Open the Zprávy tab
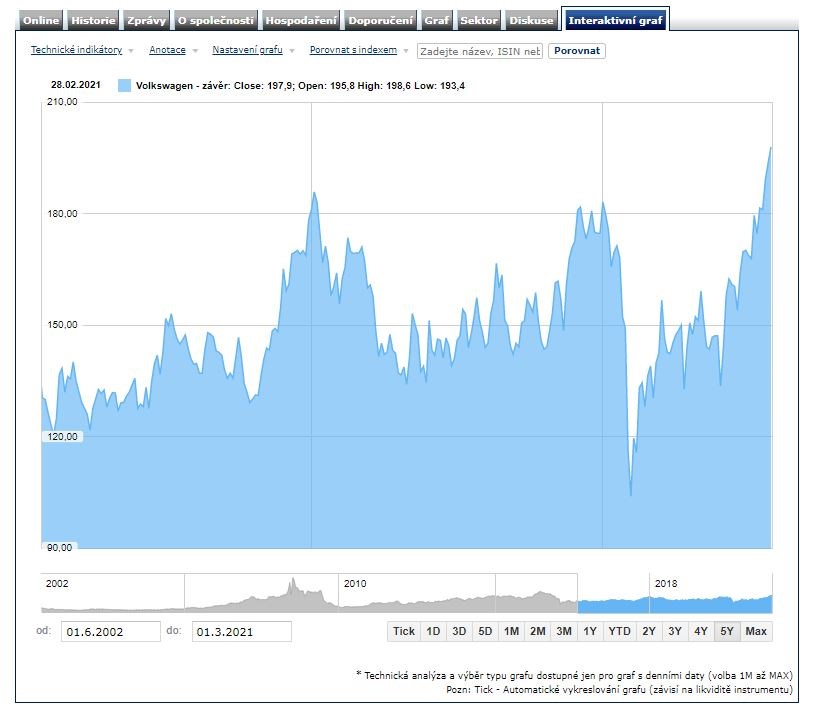Screen dimensions: 815x718 (x=146, y=20)
